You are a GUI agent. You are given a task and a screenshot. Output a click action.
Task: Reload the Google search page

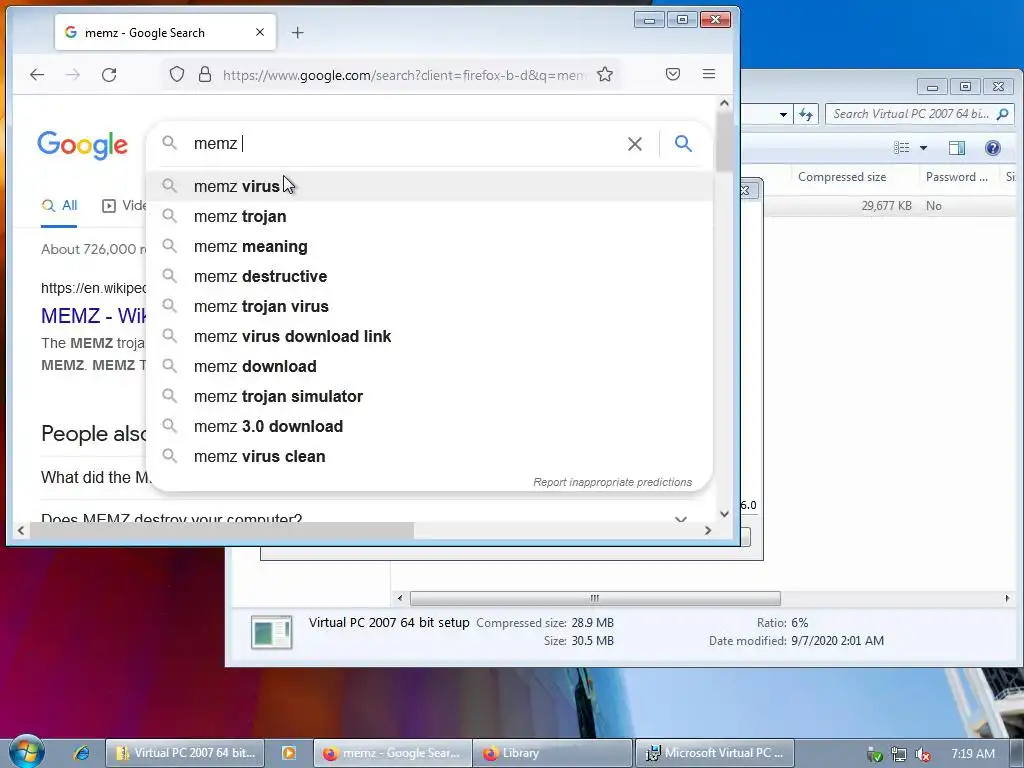(109, 74)
